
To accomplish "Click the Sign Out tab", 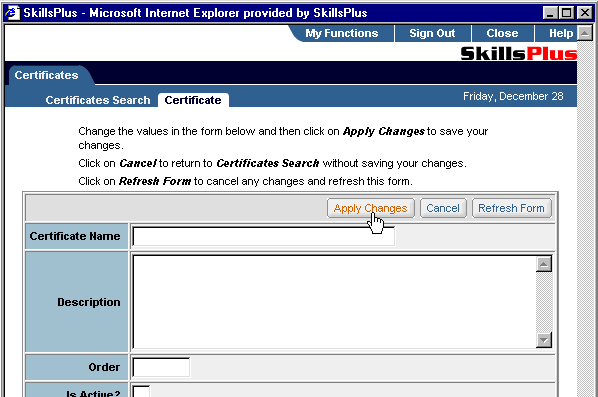I will point(432,34).
